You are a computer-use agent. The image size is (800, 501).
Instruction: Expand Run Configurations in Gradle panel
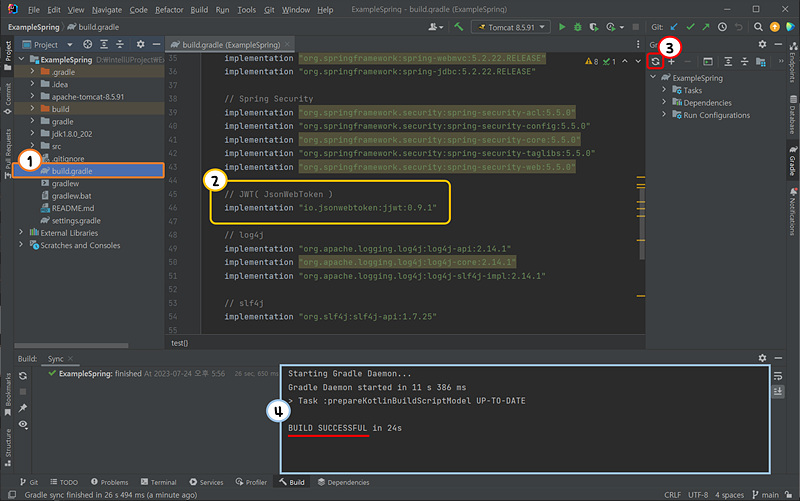(664, 114)
